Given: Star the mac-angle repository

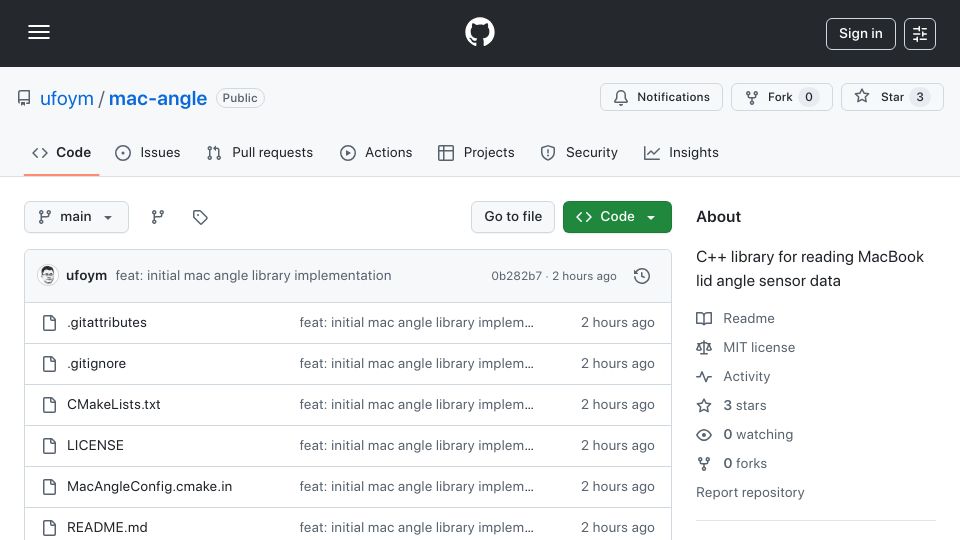Looking at the screenshot, I should (x=892, y=97).
